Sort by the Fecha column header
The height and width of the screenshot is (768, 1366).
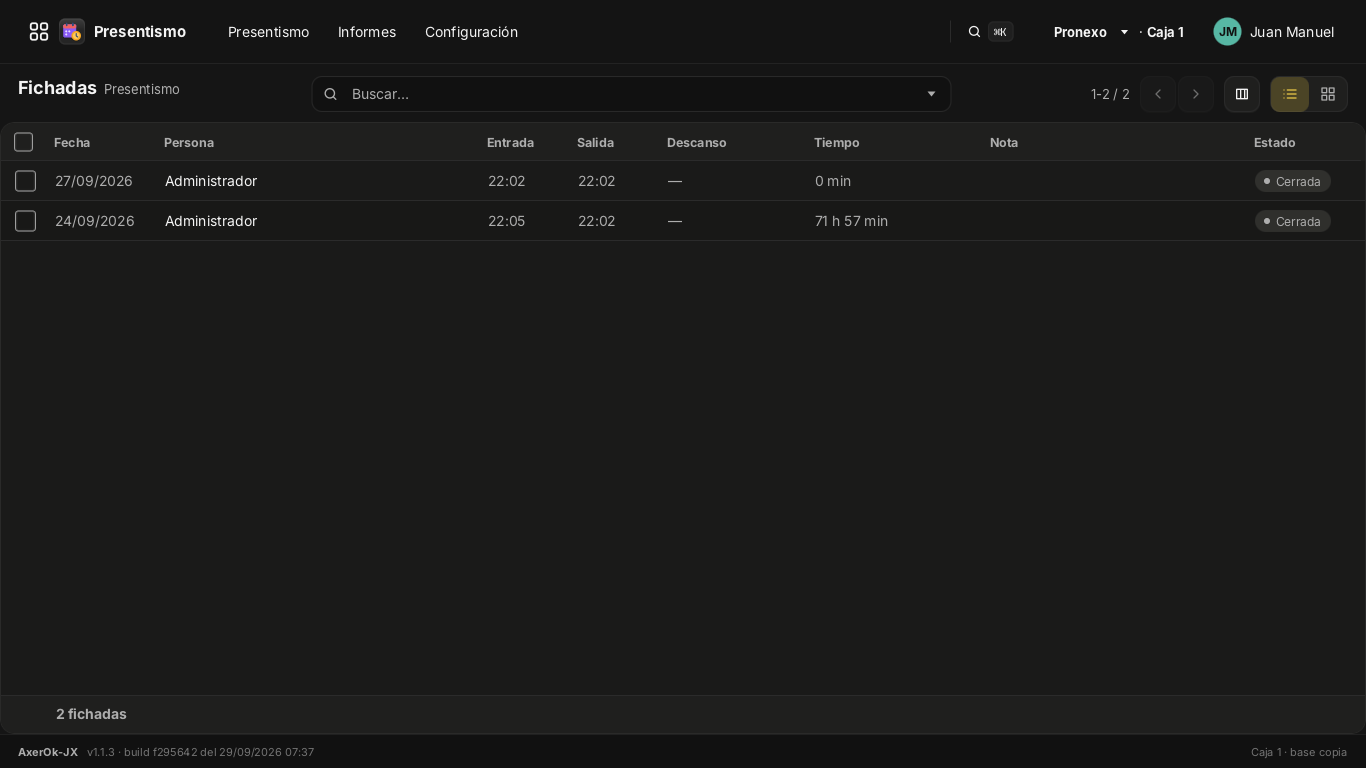pyautogui.click(x=72, y=142)
